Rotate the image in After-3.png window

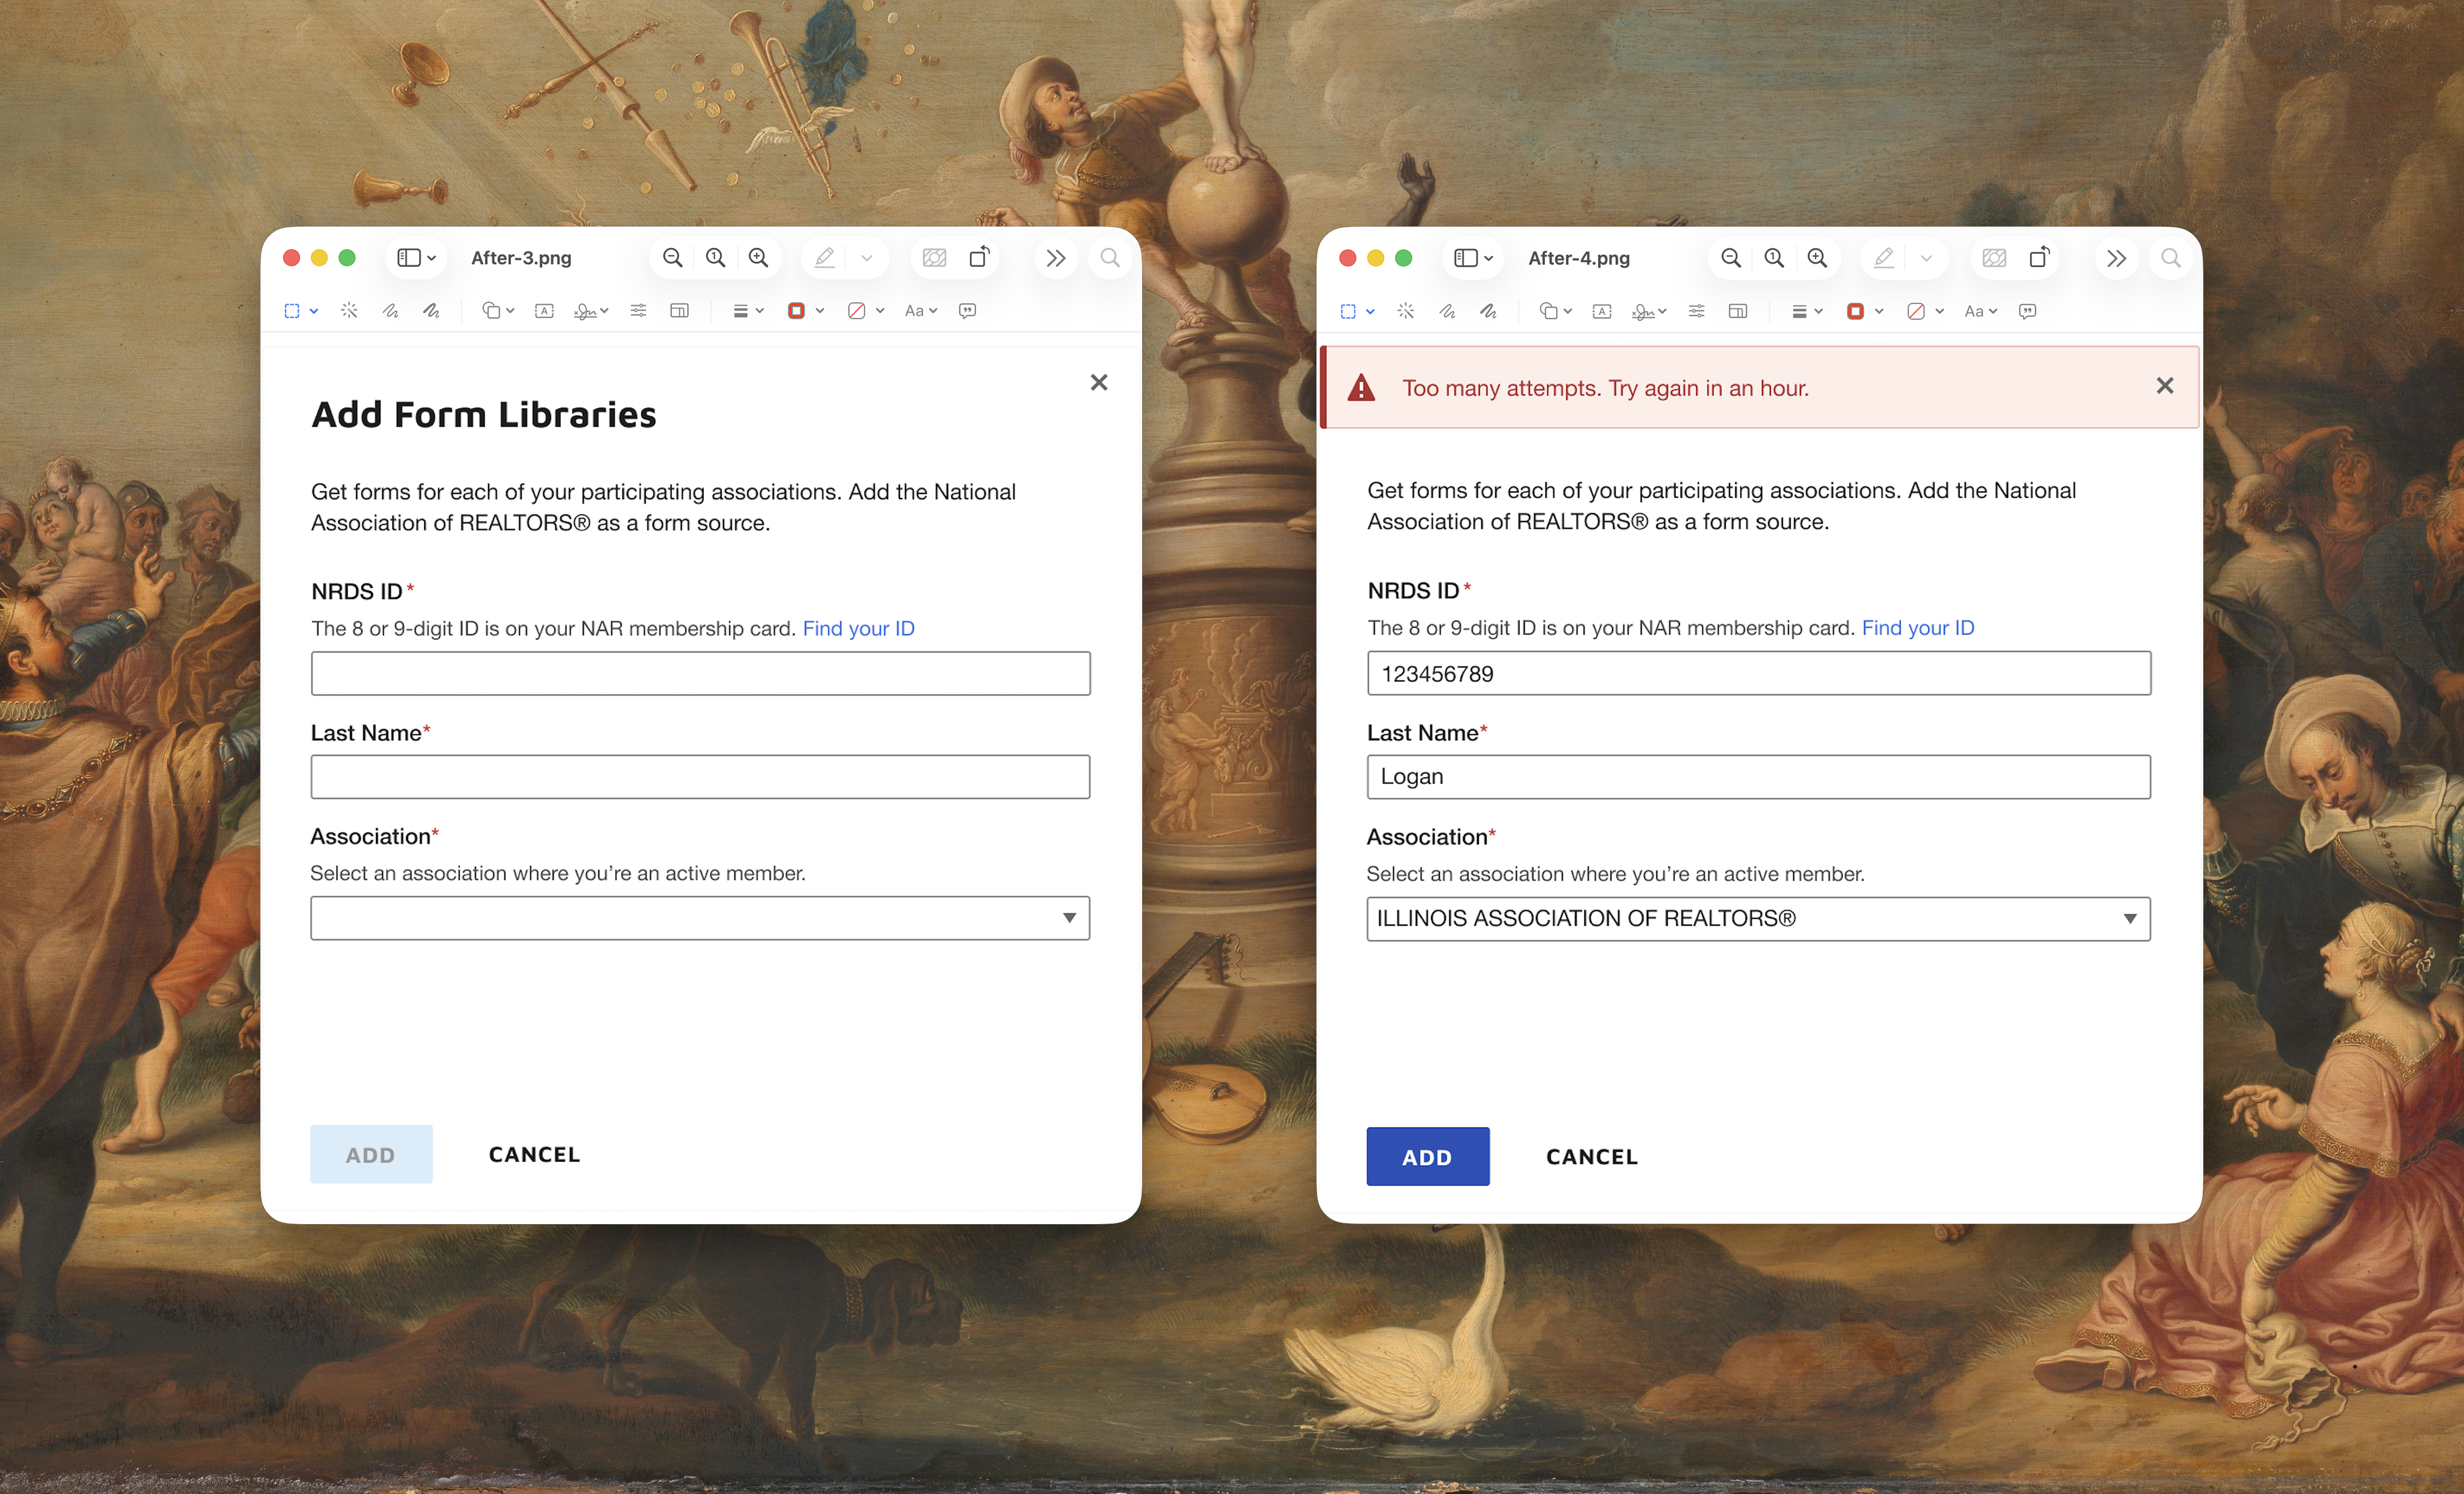979,257
